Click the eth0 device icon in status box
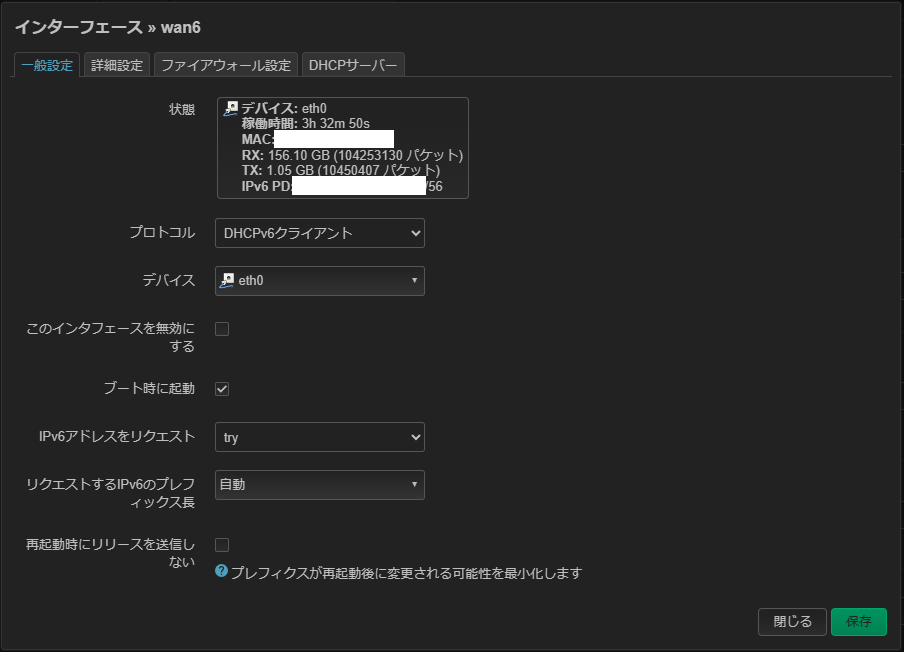The height and width of the screenshot is (652, 904). click(x=231, y=108)
